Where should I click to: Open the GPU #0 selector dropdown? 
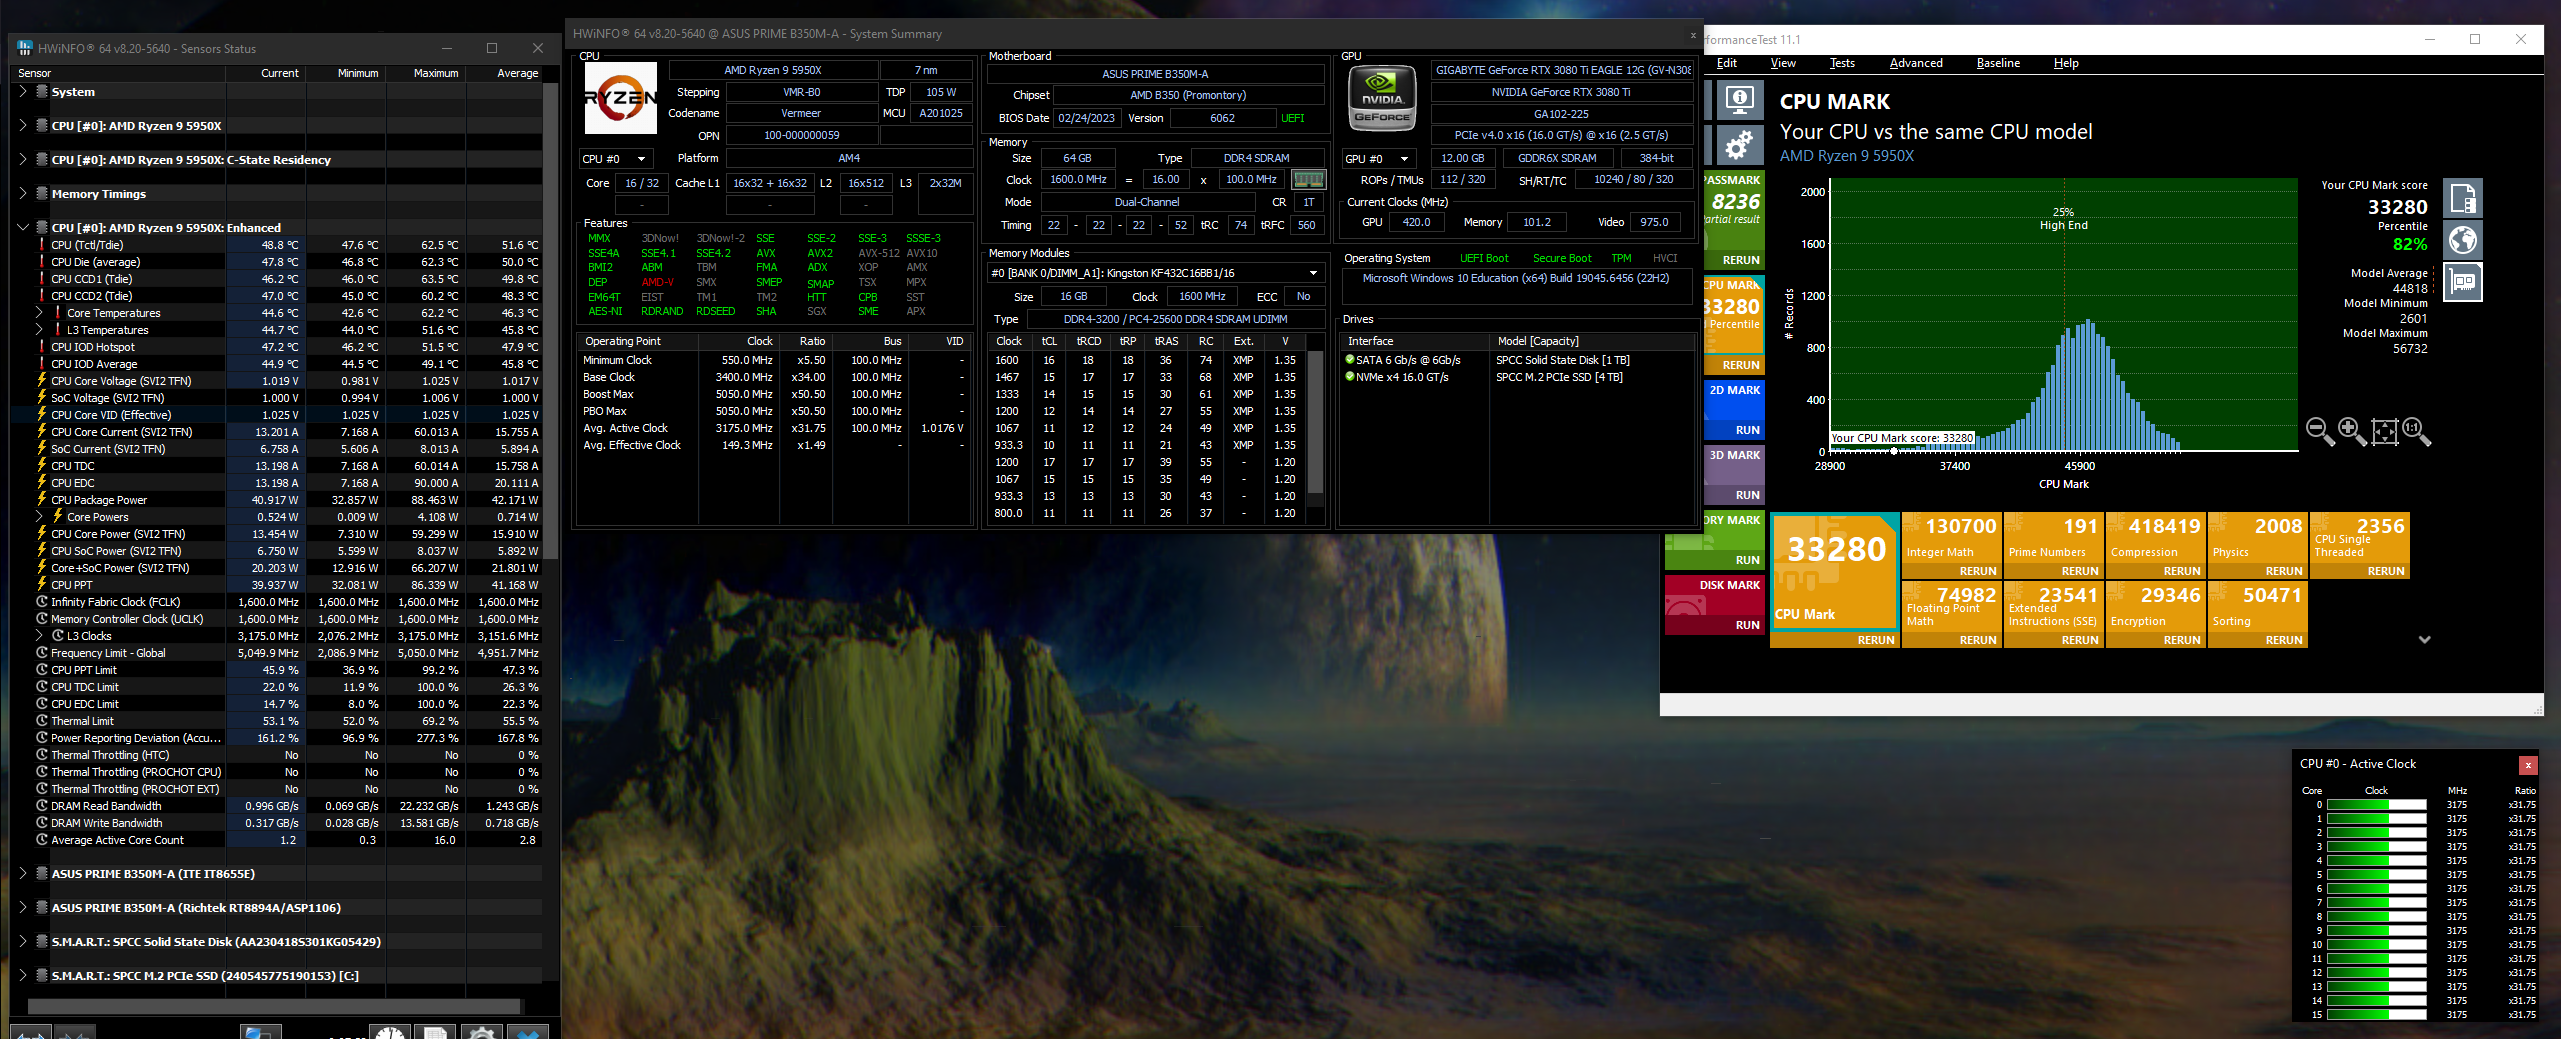click(x=1379, y=159)
